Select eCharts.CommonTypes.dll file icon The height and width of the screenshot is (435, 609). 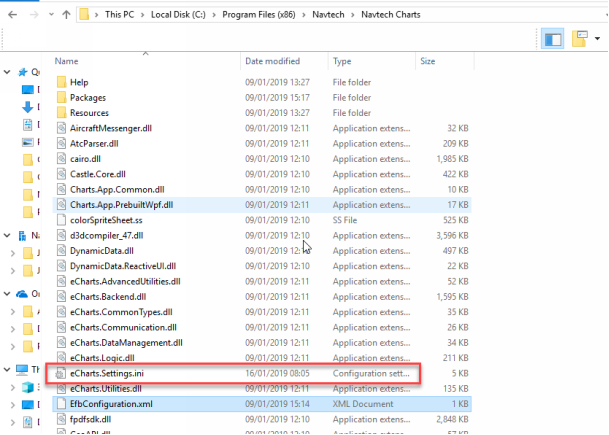pos(61,312)
